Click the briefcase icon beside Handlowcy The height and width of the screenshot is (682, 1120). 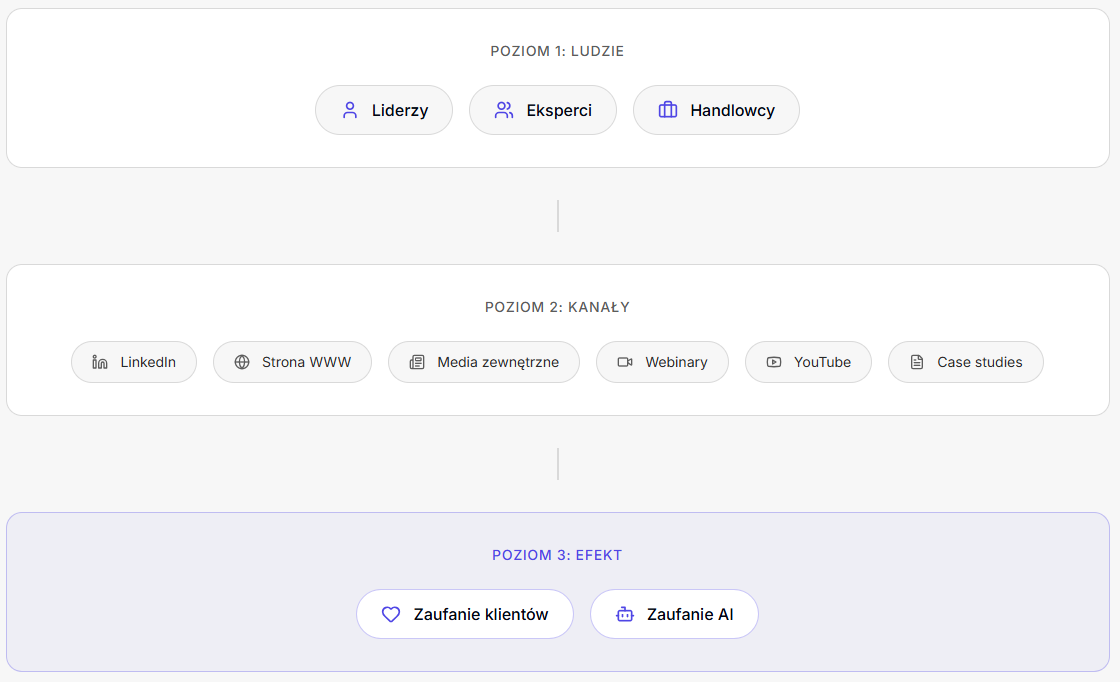668,110
